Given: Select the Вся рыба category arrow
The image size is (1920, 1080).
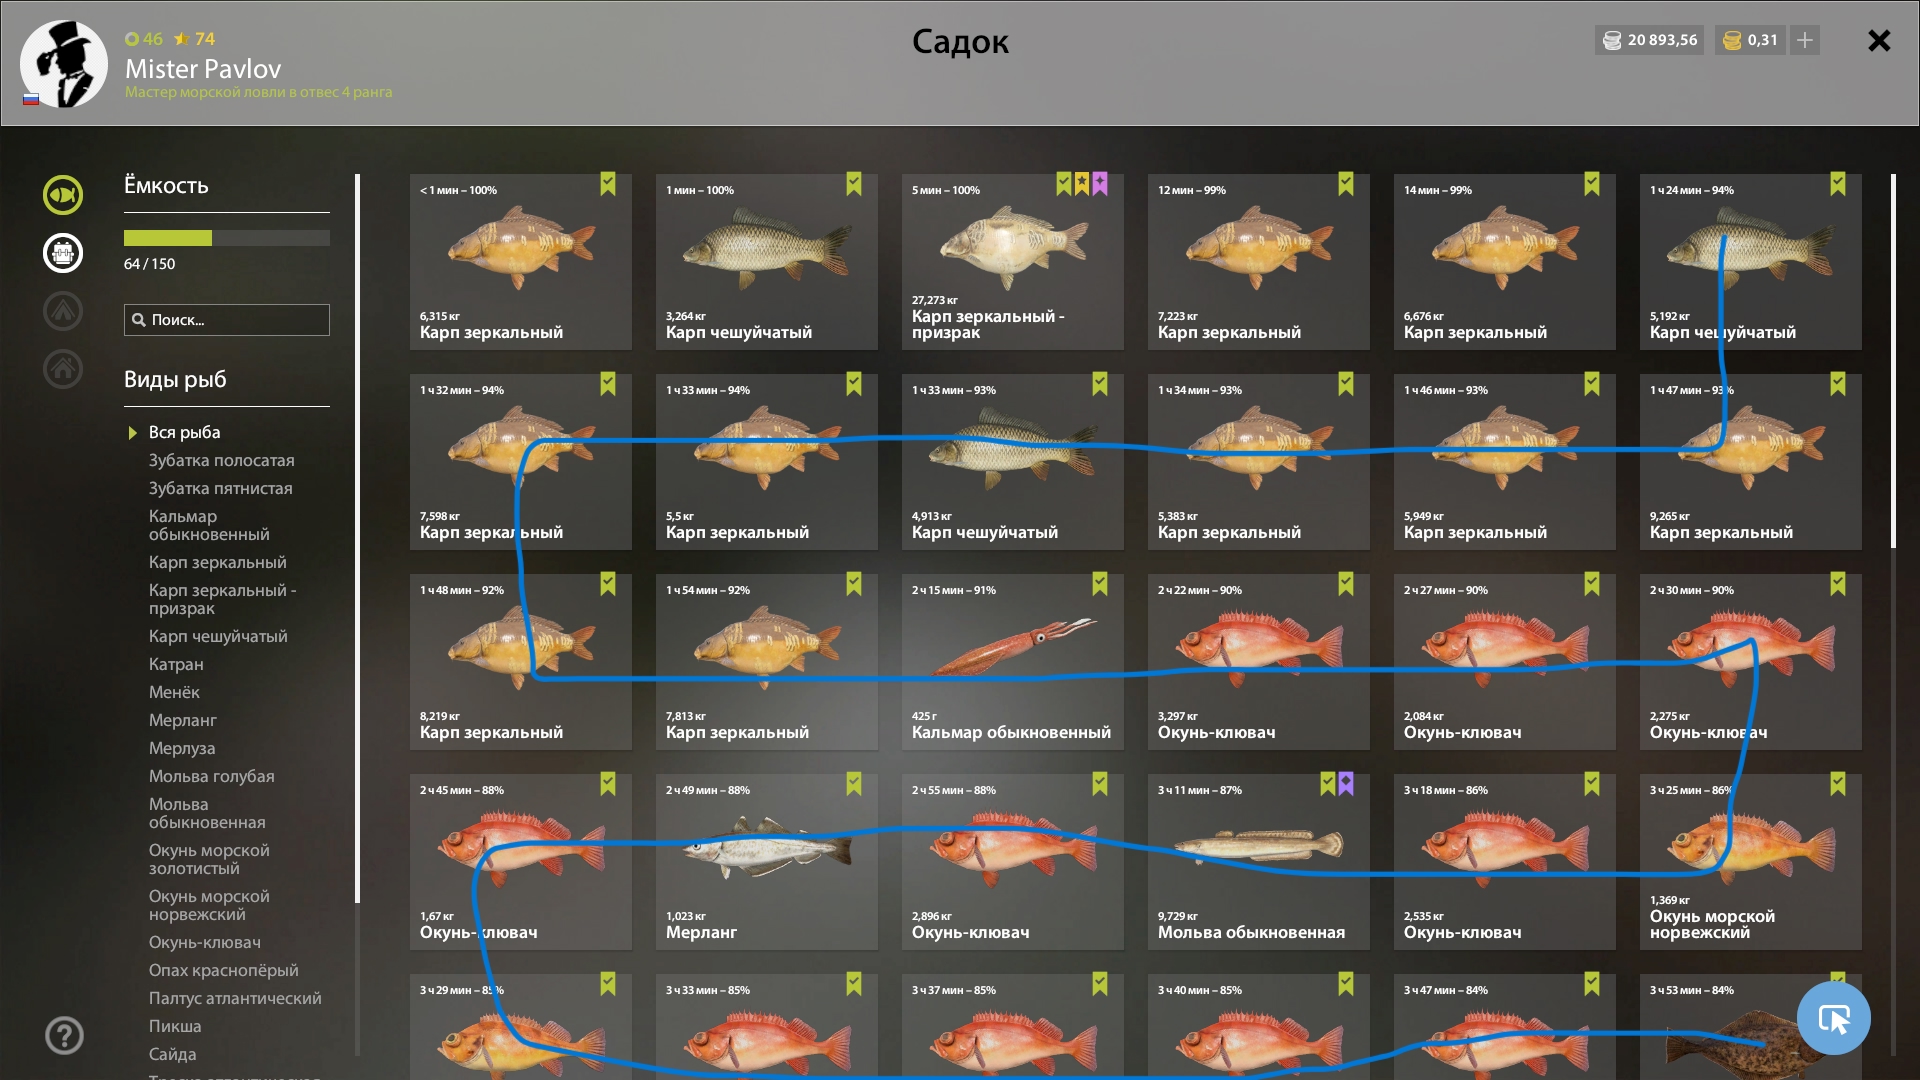Looking at the screenshot, I should tap(132, 433).
